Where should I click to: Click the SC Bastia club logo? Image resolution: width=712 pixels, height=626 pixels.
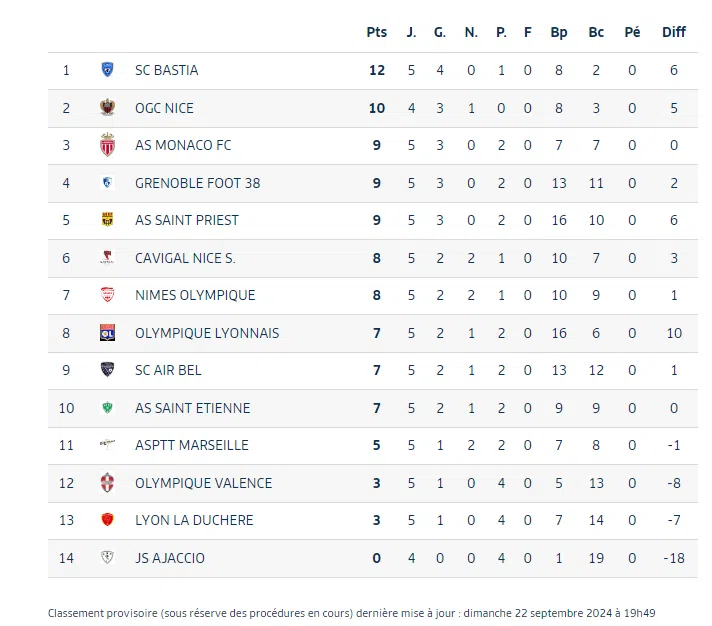point(107,70)
